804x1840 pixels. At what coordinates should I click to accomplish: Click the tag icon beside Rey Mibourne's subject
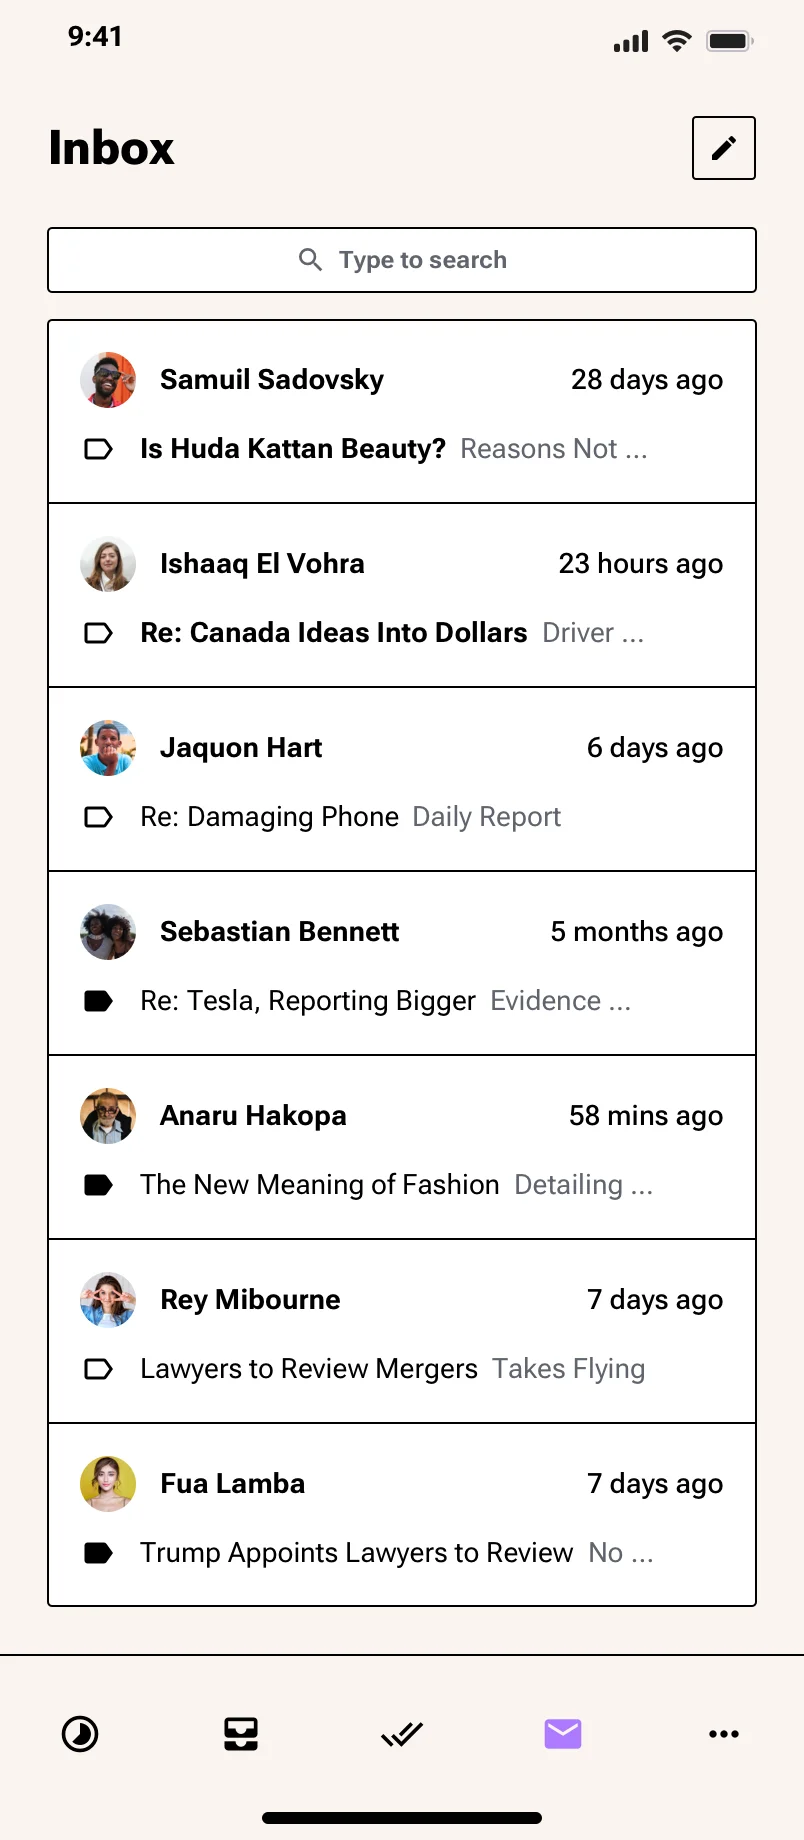coord(97,1368)
